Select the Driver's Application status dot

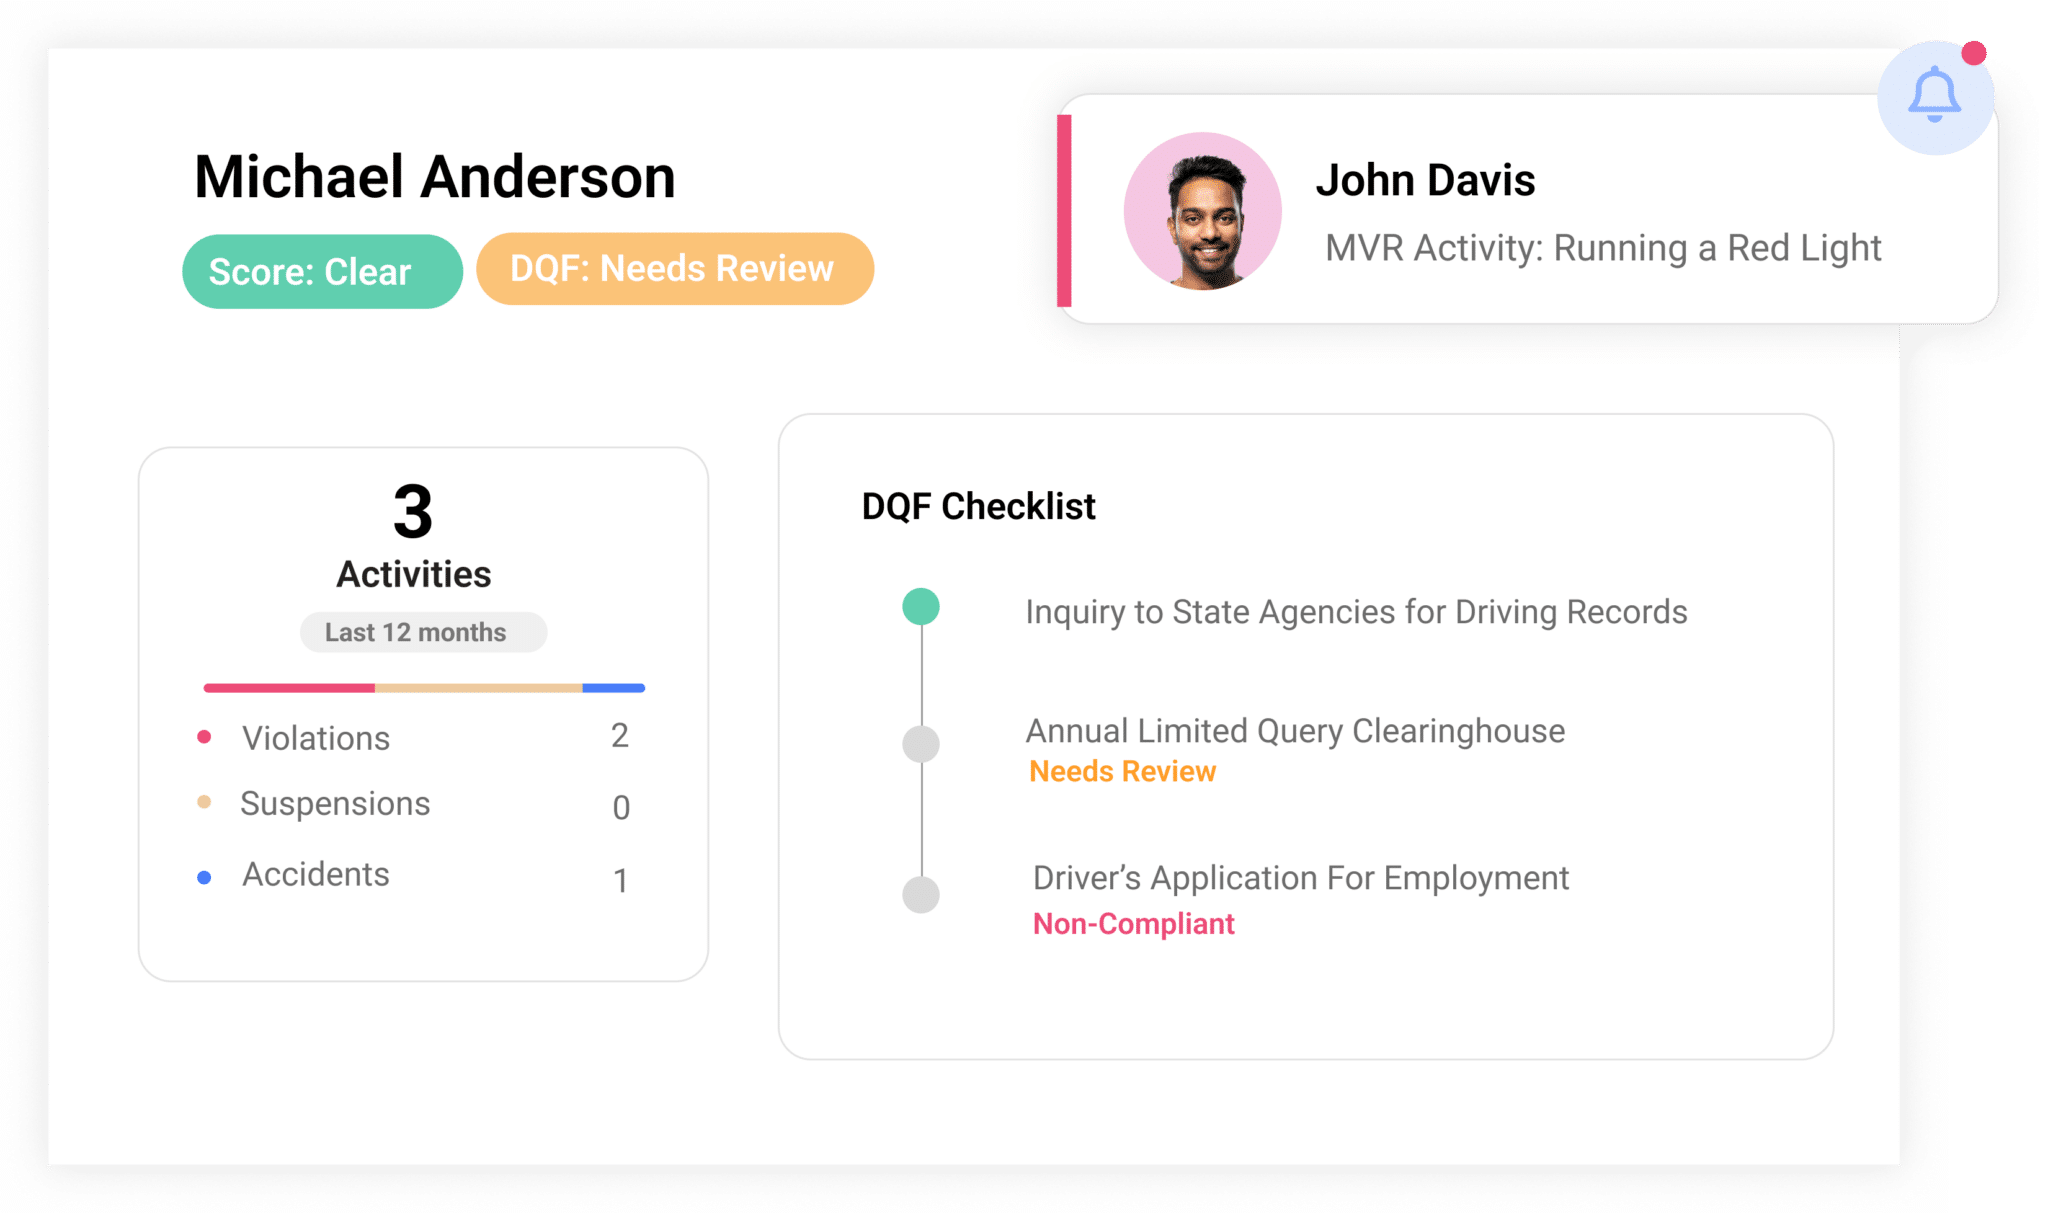tap(920, 894)
